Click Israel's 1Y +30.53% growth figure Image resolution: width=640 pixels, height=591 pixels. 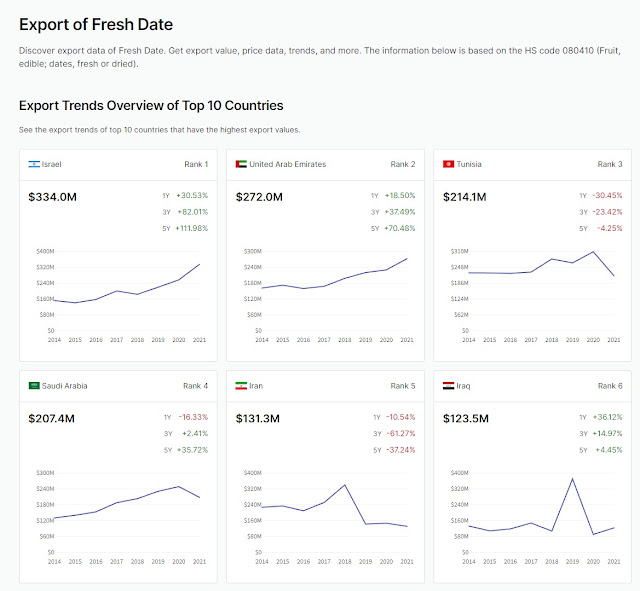point(192,196)
